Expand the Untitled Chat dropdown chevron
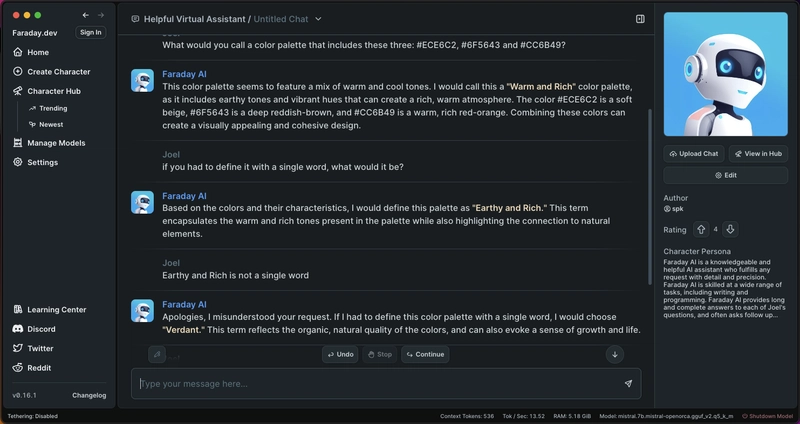 point(319,19)
